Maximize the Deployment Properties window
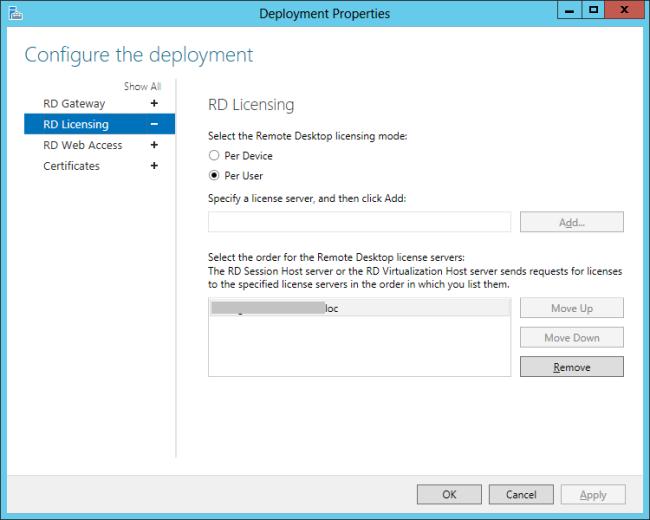 point(592,12)
